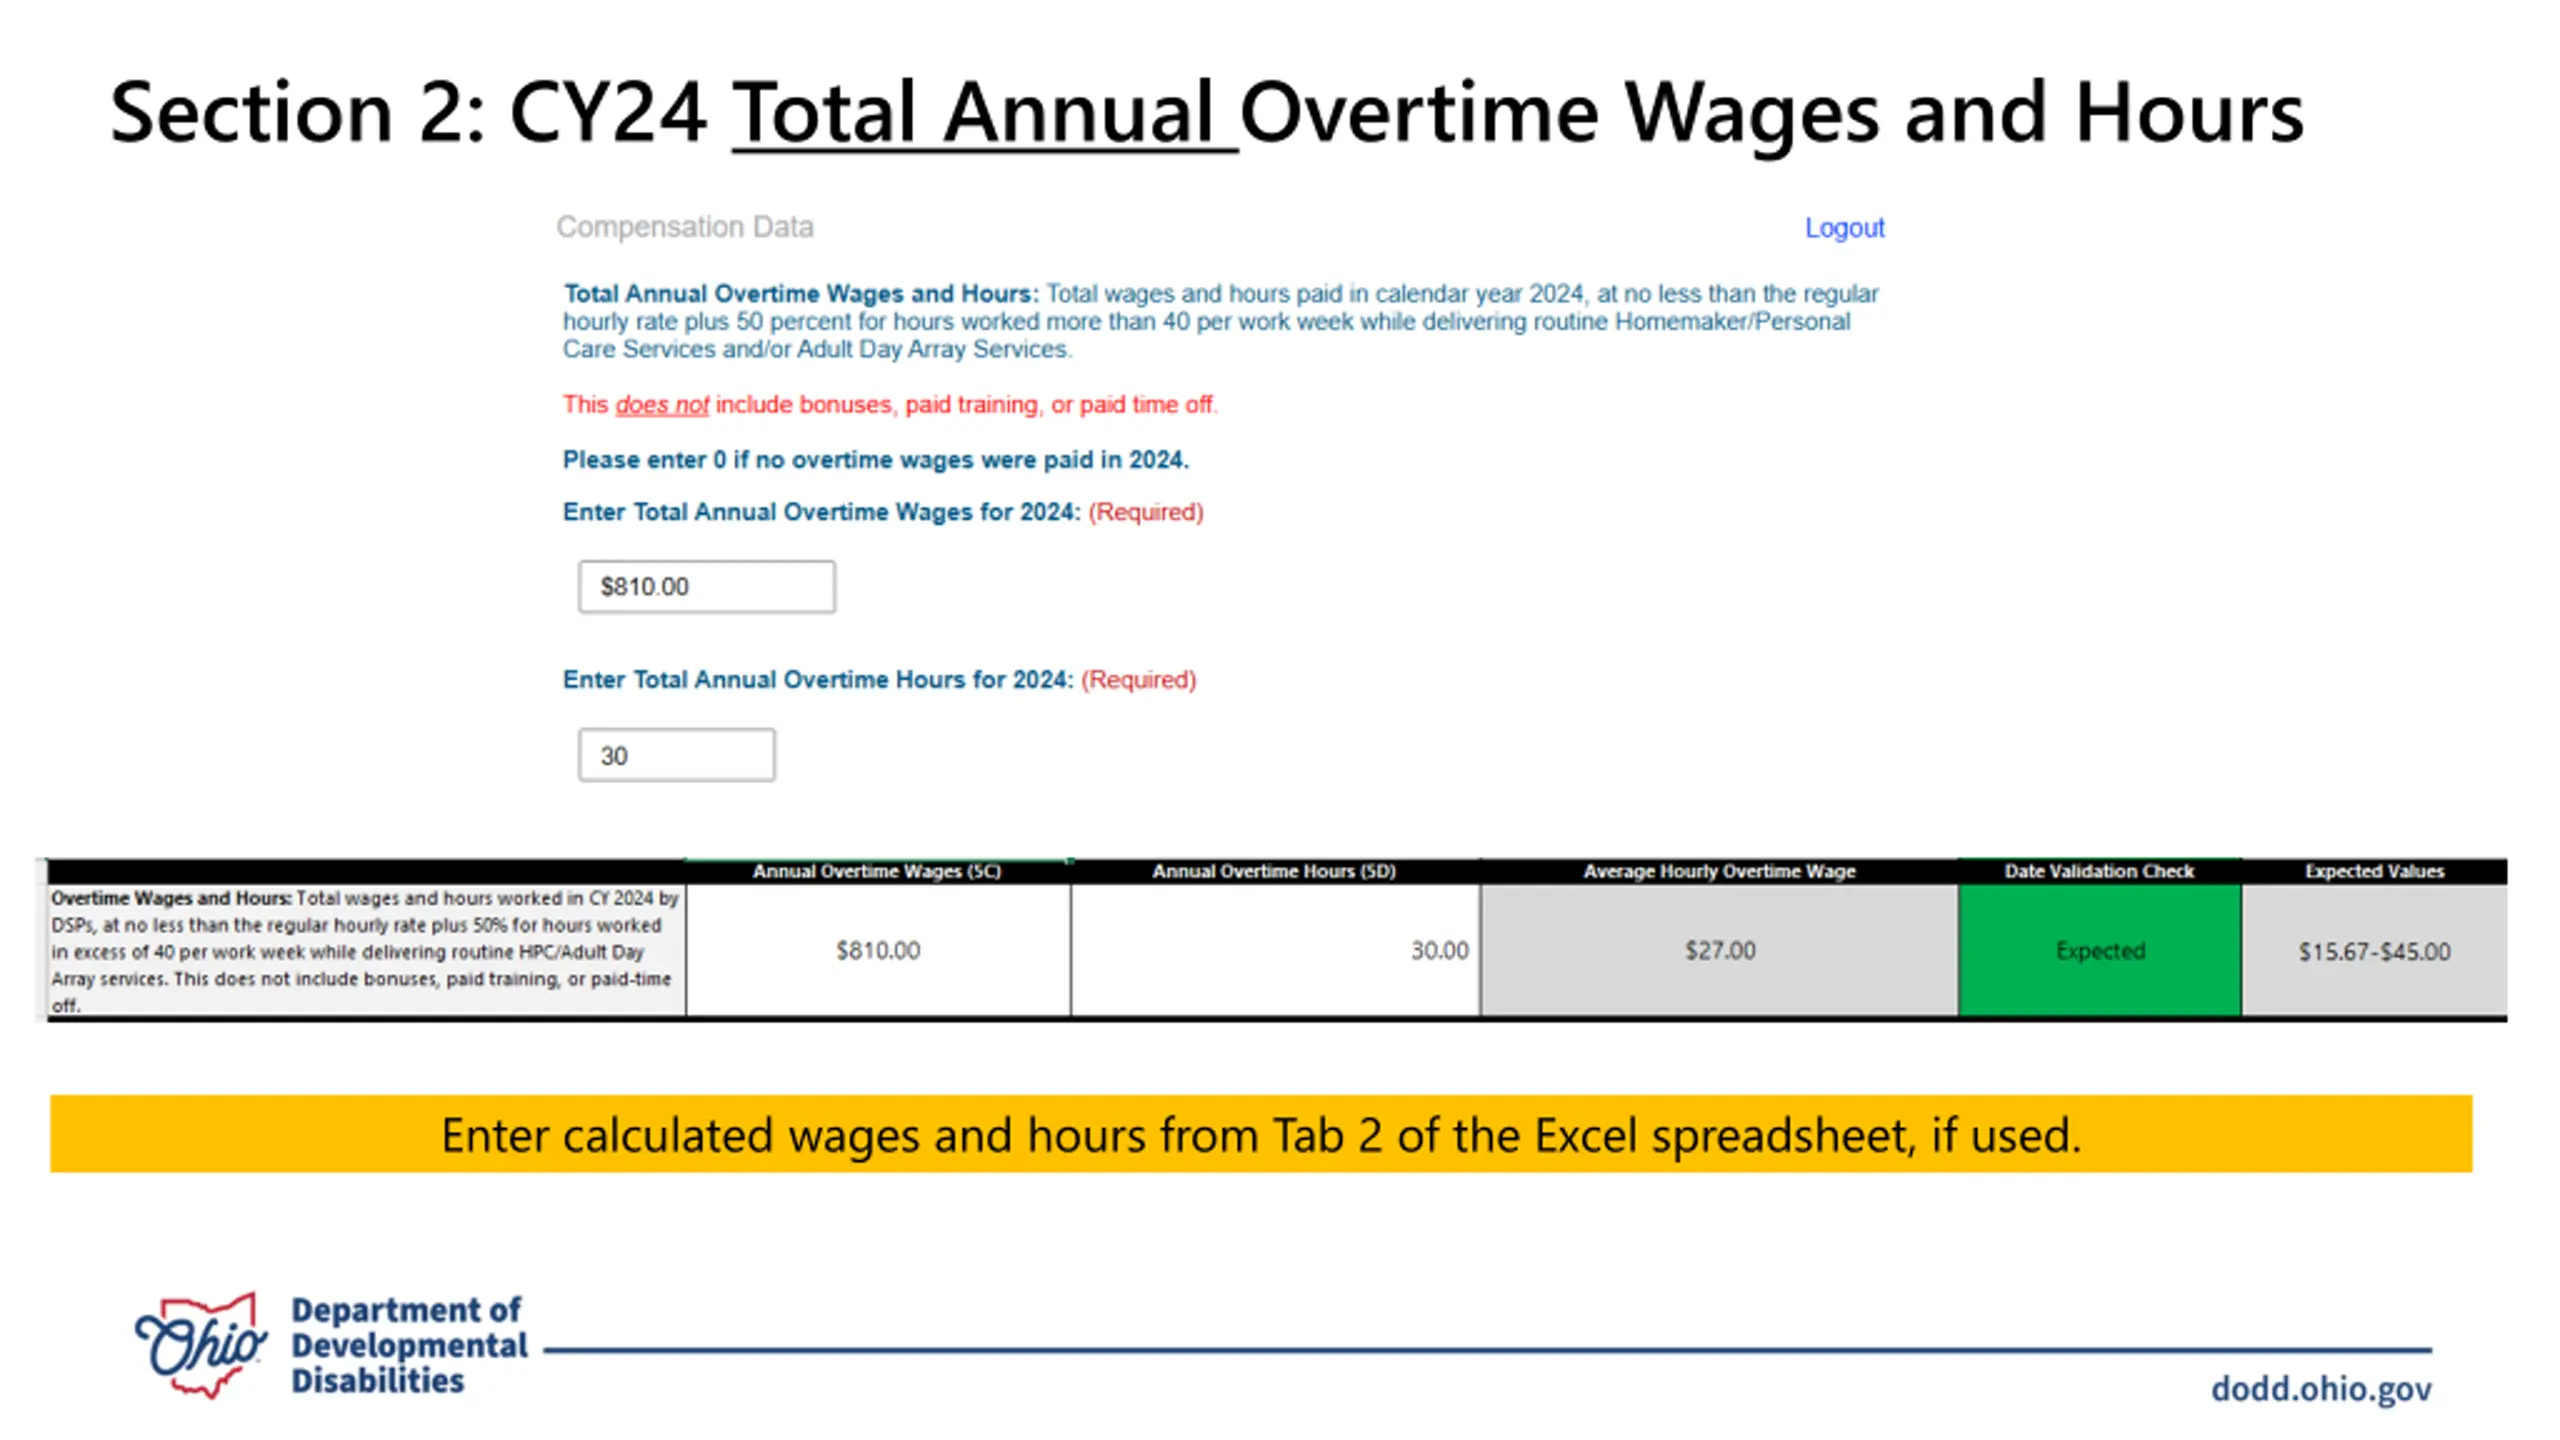The height and width of the screenshot is (1440, 2560).
Task: Click the red 'does not' underlined text
Action: tap(662, 405)
